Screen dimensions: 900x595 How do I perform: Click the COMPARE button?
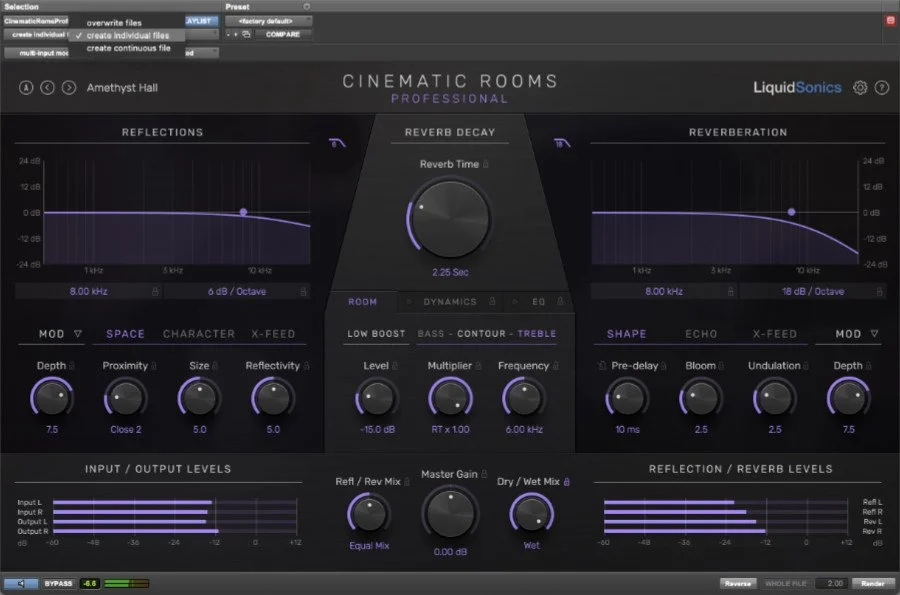click(x=283, y=34)
